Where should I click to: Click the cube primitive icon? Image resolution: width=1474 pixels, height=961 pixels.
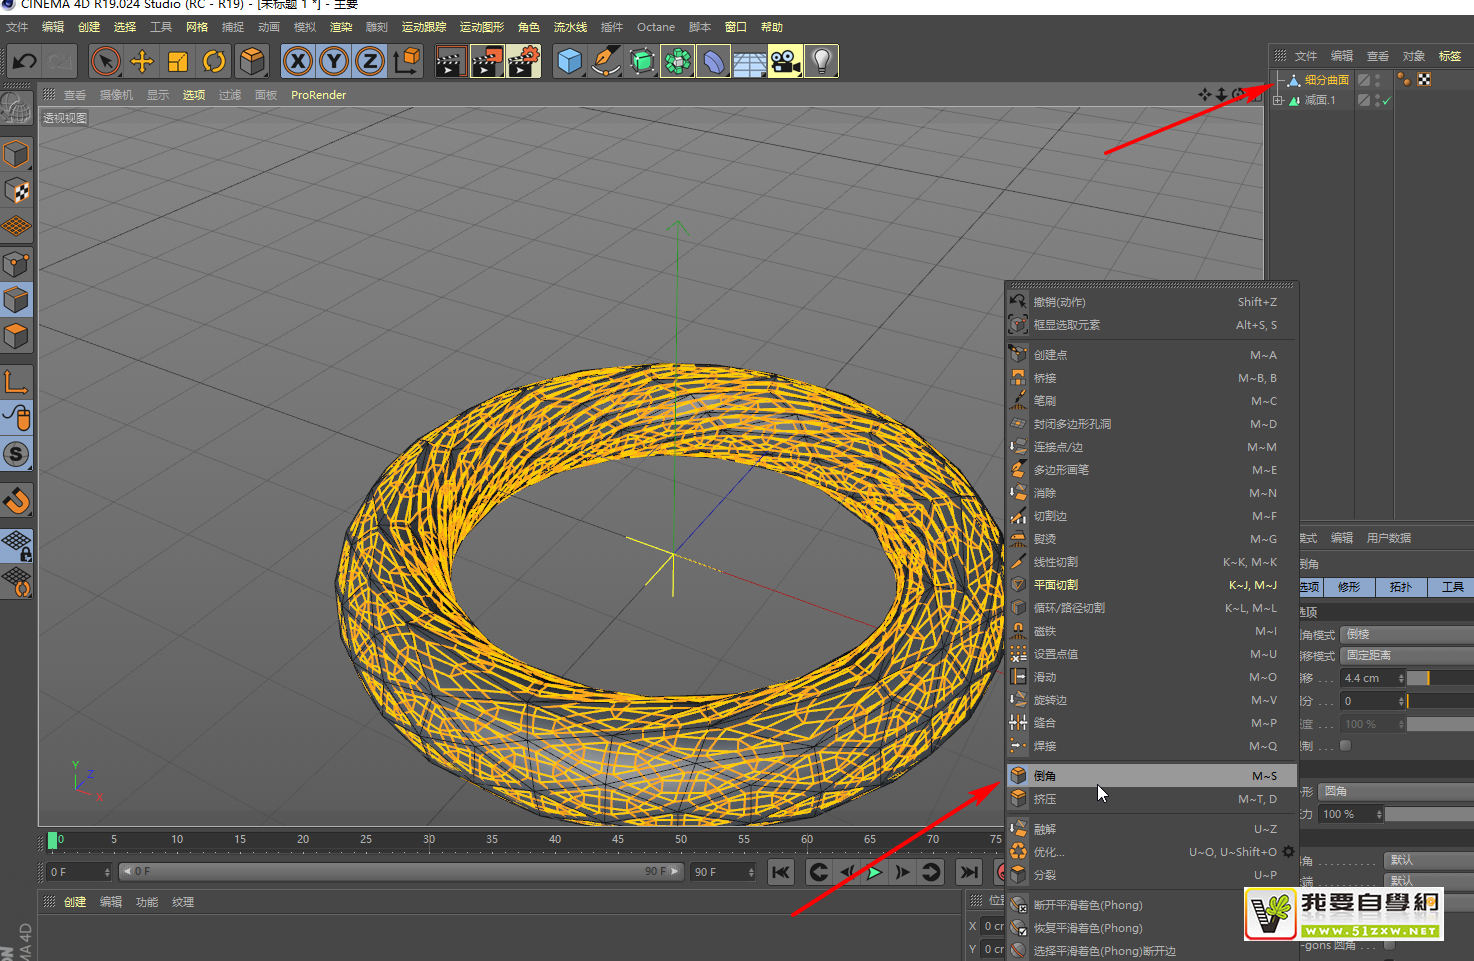[x=569, y=62]
